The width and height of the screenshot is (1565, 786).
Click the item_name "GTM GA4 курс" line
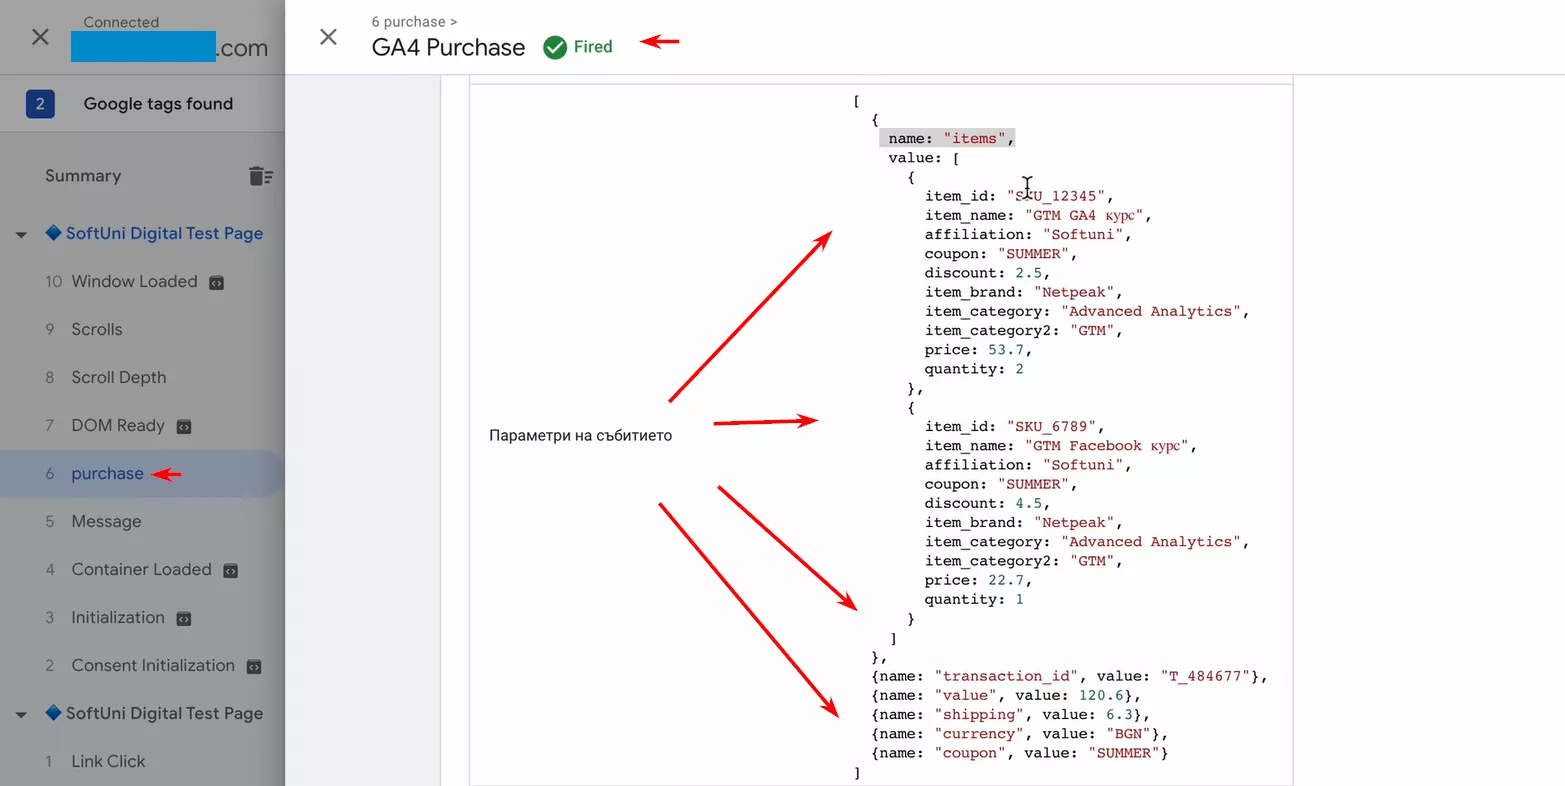point(1039,215)
